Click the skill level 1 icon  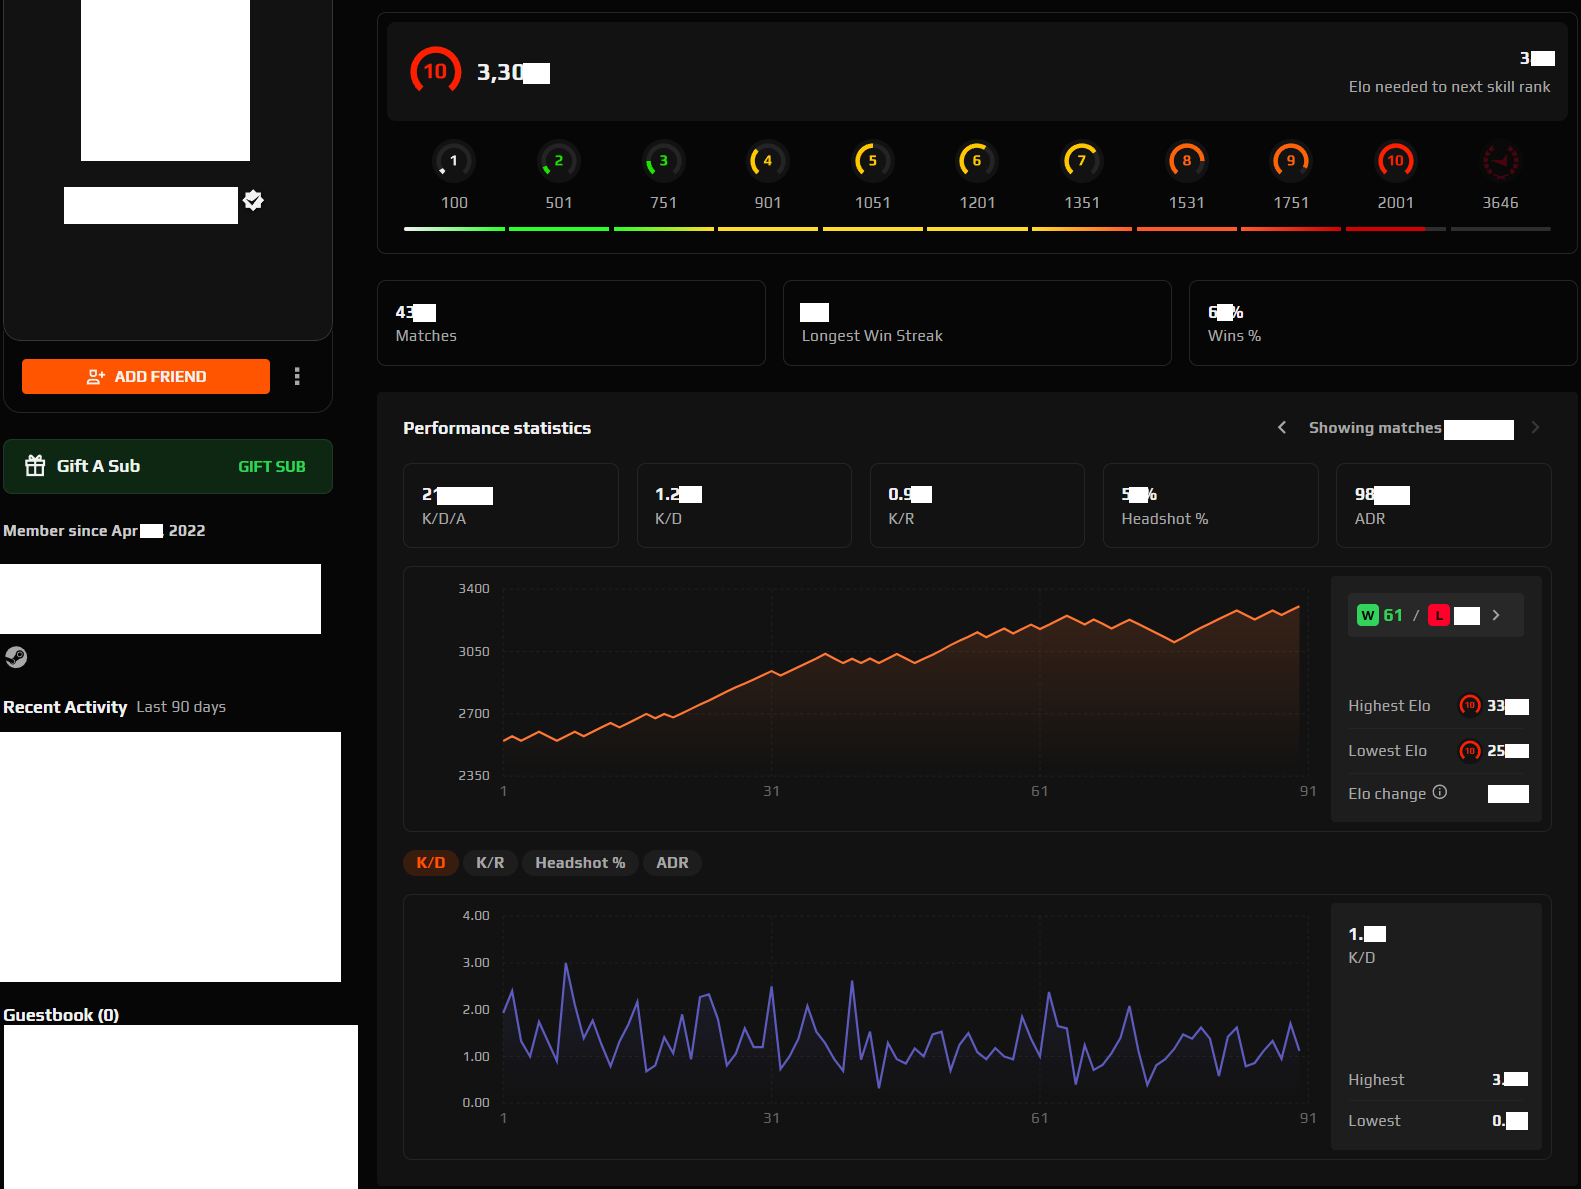click(x=454, y=161)
